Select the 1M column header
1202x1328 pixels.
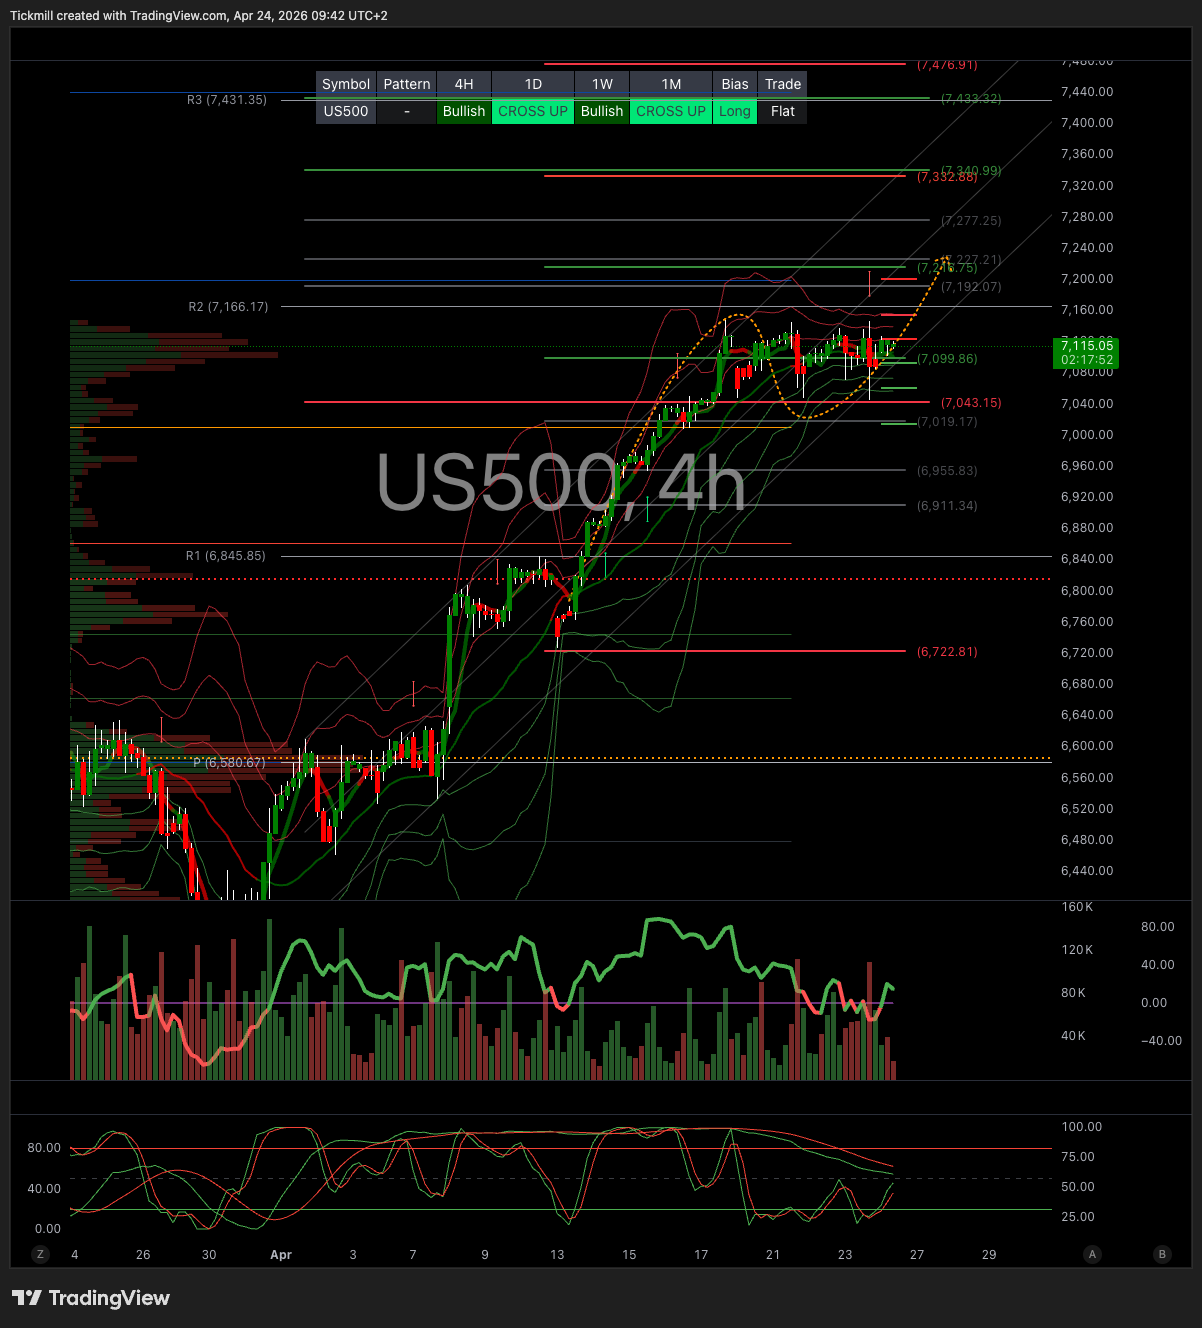(x=671, y=84)
